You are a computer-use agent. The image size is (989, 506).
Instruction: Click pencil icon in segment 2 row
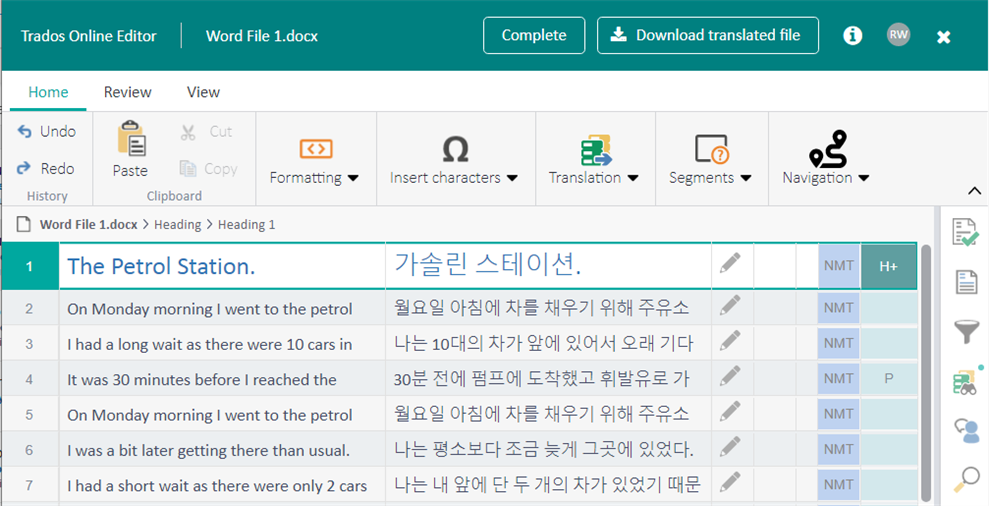click(730, 306)
